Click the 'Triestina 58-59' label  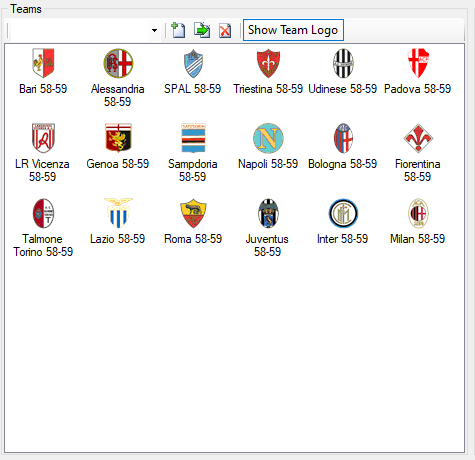[268, 89]
